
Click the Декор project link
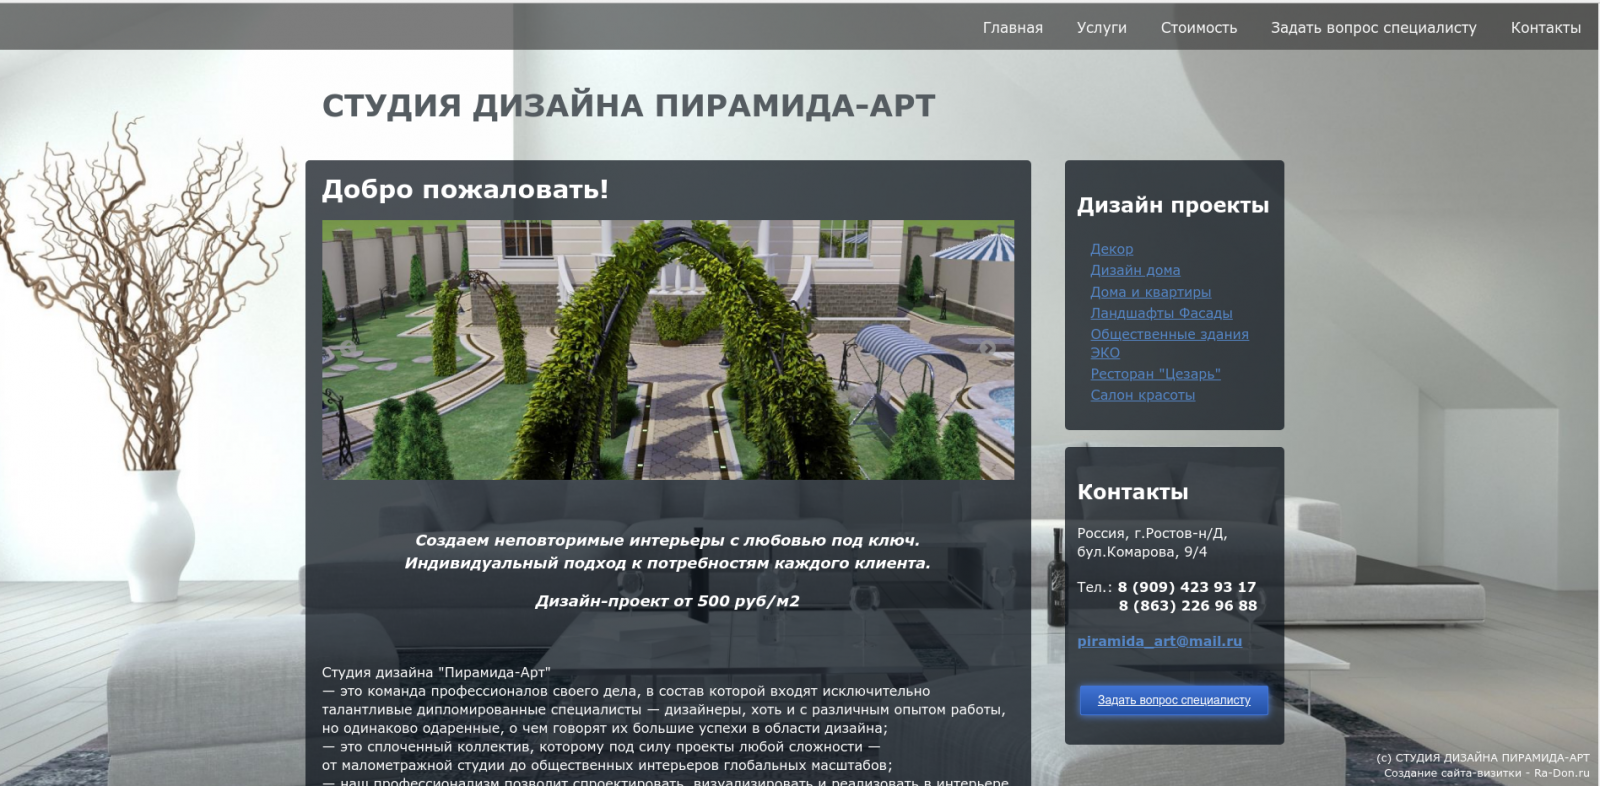[1111, 249]
